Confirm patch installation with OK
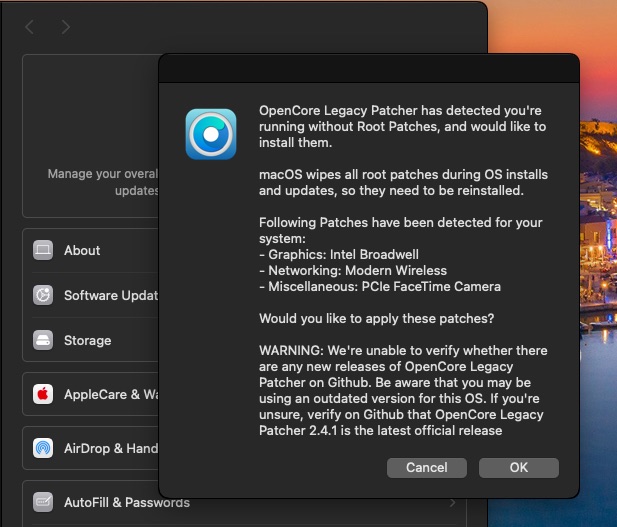This screenshot has width=617, height=527. coord(518,467)
